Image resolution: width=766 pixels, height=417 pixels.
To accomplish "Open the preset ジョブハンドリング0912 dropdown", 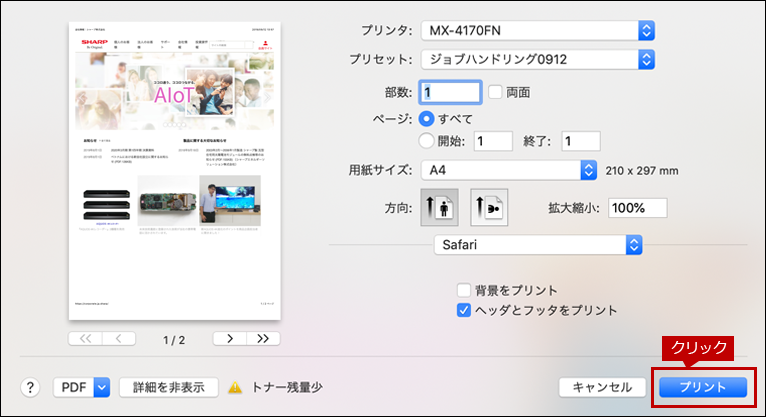I will click(538, 60).
